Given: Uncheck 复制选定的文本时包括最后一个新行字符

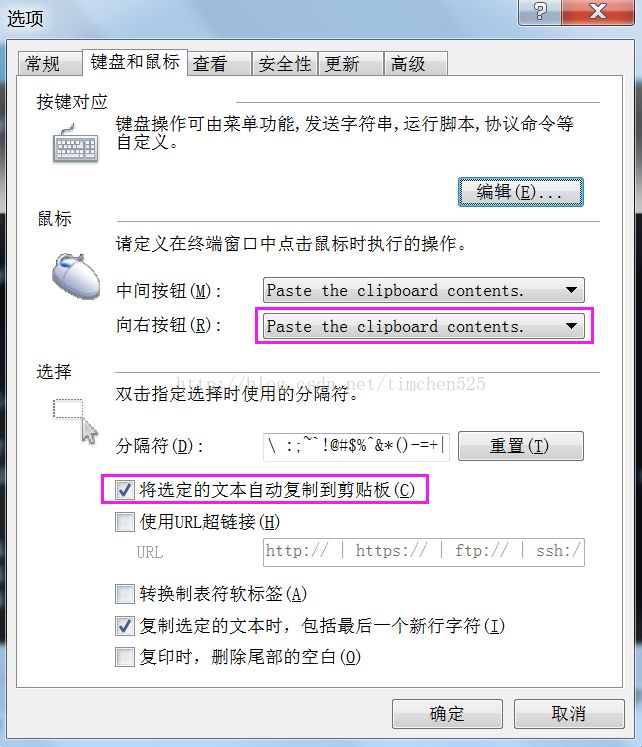Looking at the screenshot, I should pyautogui.click(x=125, y=626).
